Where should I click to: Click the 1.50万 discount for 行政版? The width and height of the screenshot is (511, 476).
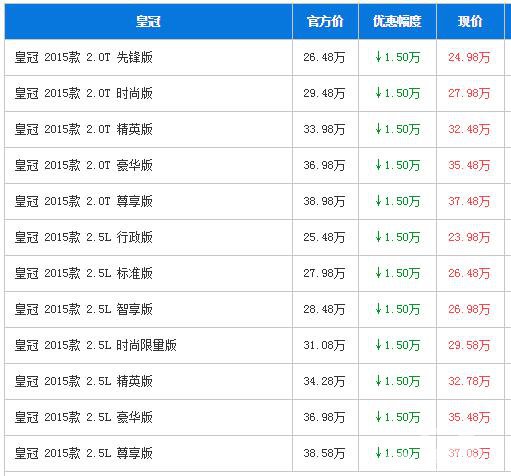coord(397,237)
